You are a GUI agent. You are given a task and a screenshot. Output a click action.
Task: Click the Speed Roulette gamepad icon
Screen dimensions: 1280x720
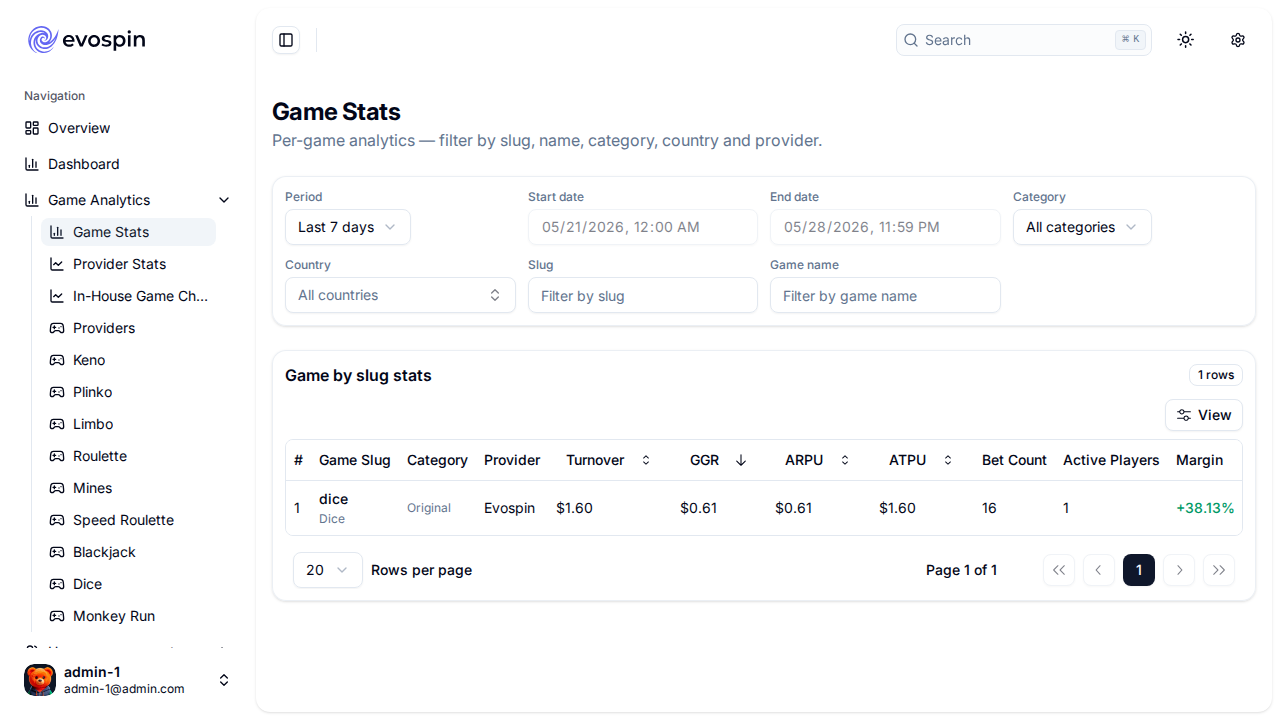coord(57,520)
